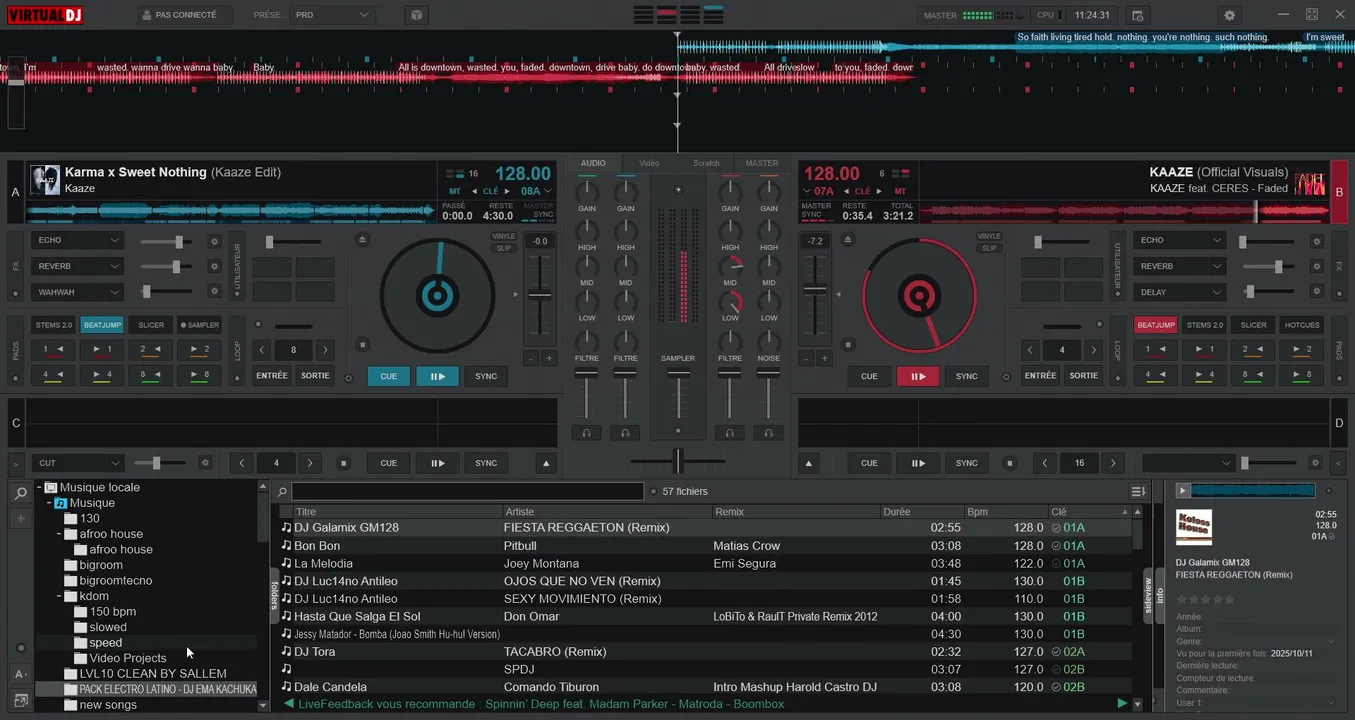Image resolution: width=1355 pixels, height=720 pixels.
Task: Open deck A REVERB effect settings gear
Action: [213, 266]
